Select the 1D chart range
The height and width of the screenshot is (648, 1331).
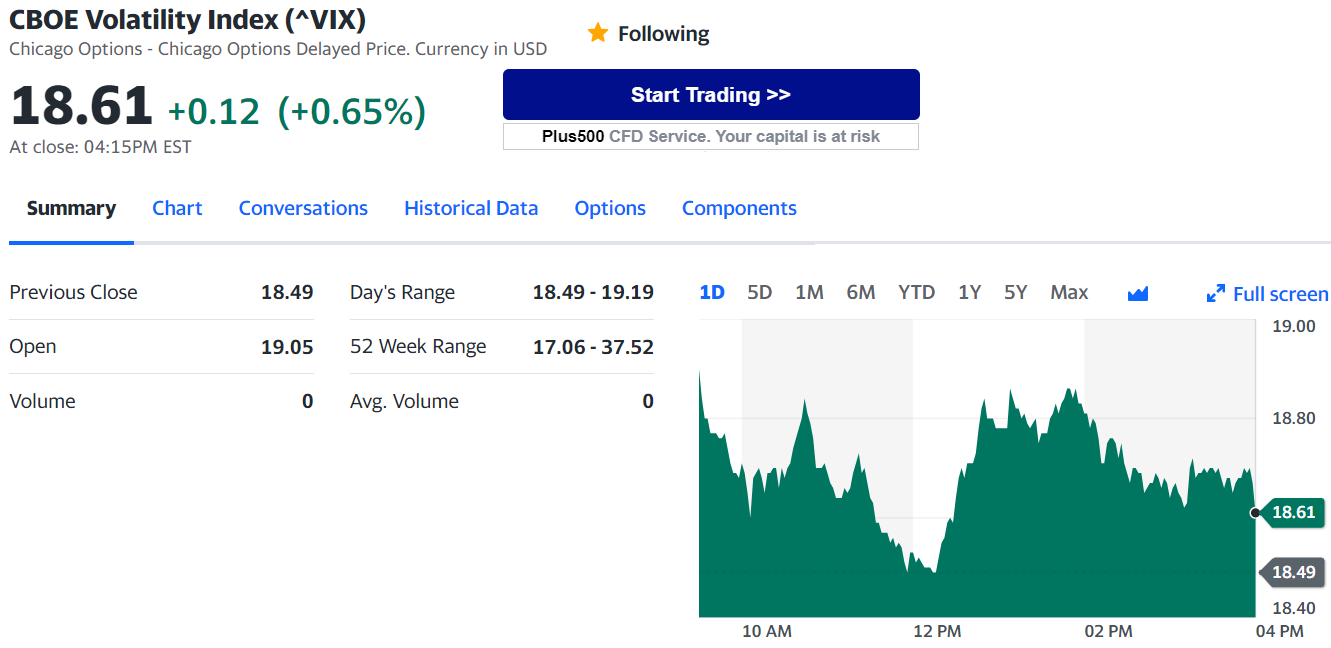click(712, 293)
